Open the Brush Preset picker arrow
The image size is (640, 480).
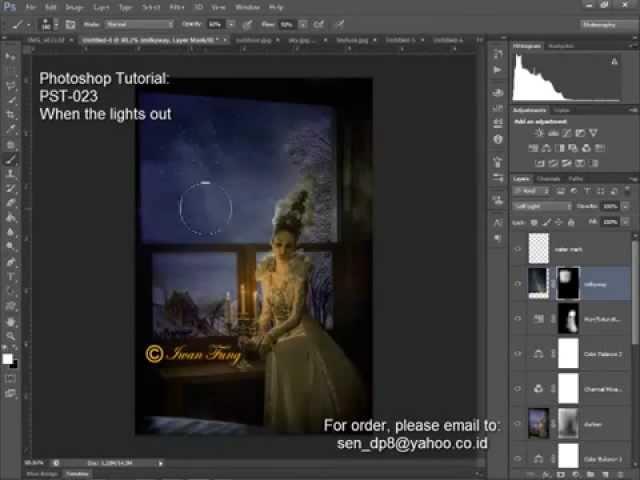point(56,24)
